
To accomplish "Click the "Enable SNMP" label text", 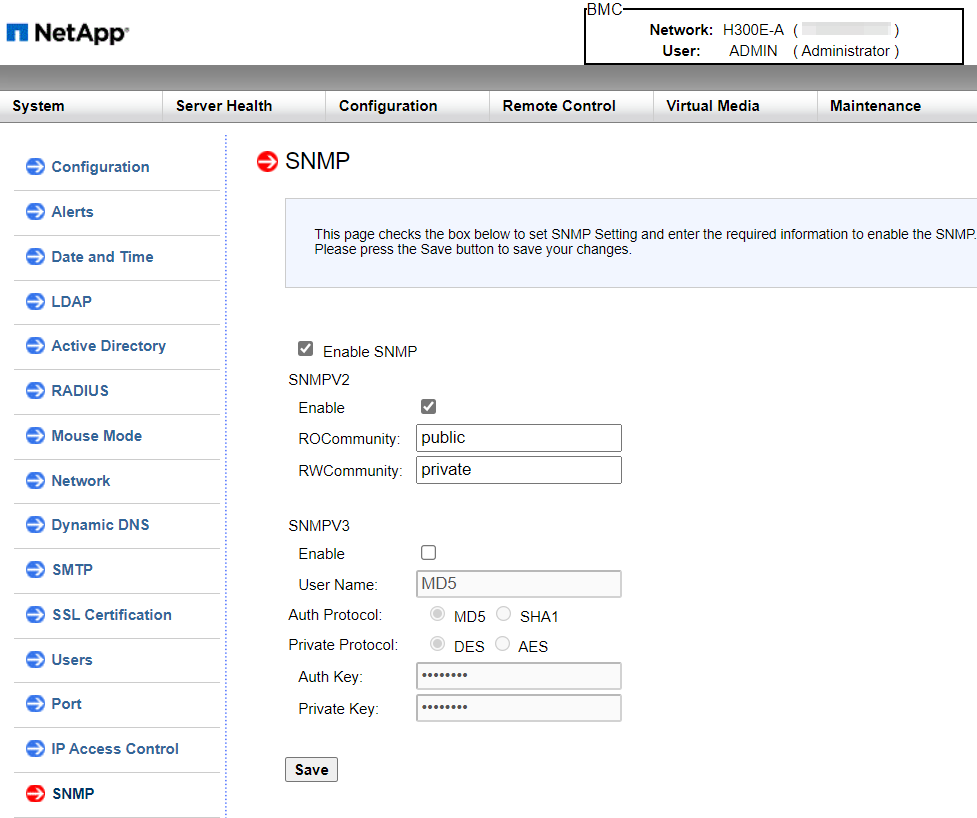I will coord(370,352).
